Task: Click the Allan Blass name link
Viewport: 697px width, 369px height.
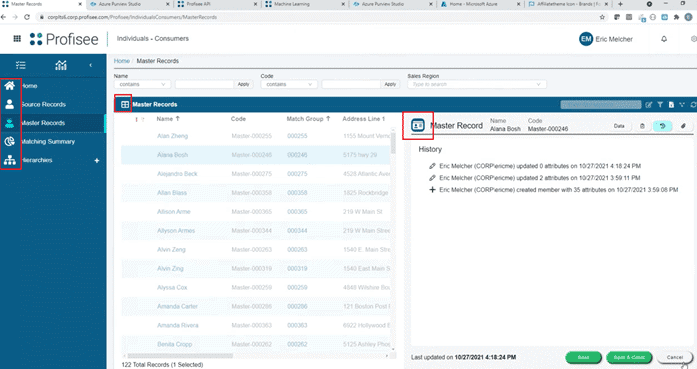Action: pyautogui.click(x=172, y=193)
